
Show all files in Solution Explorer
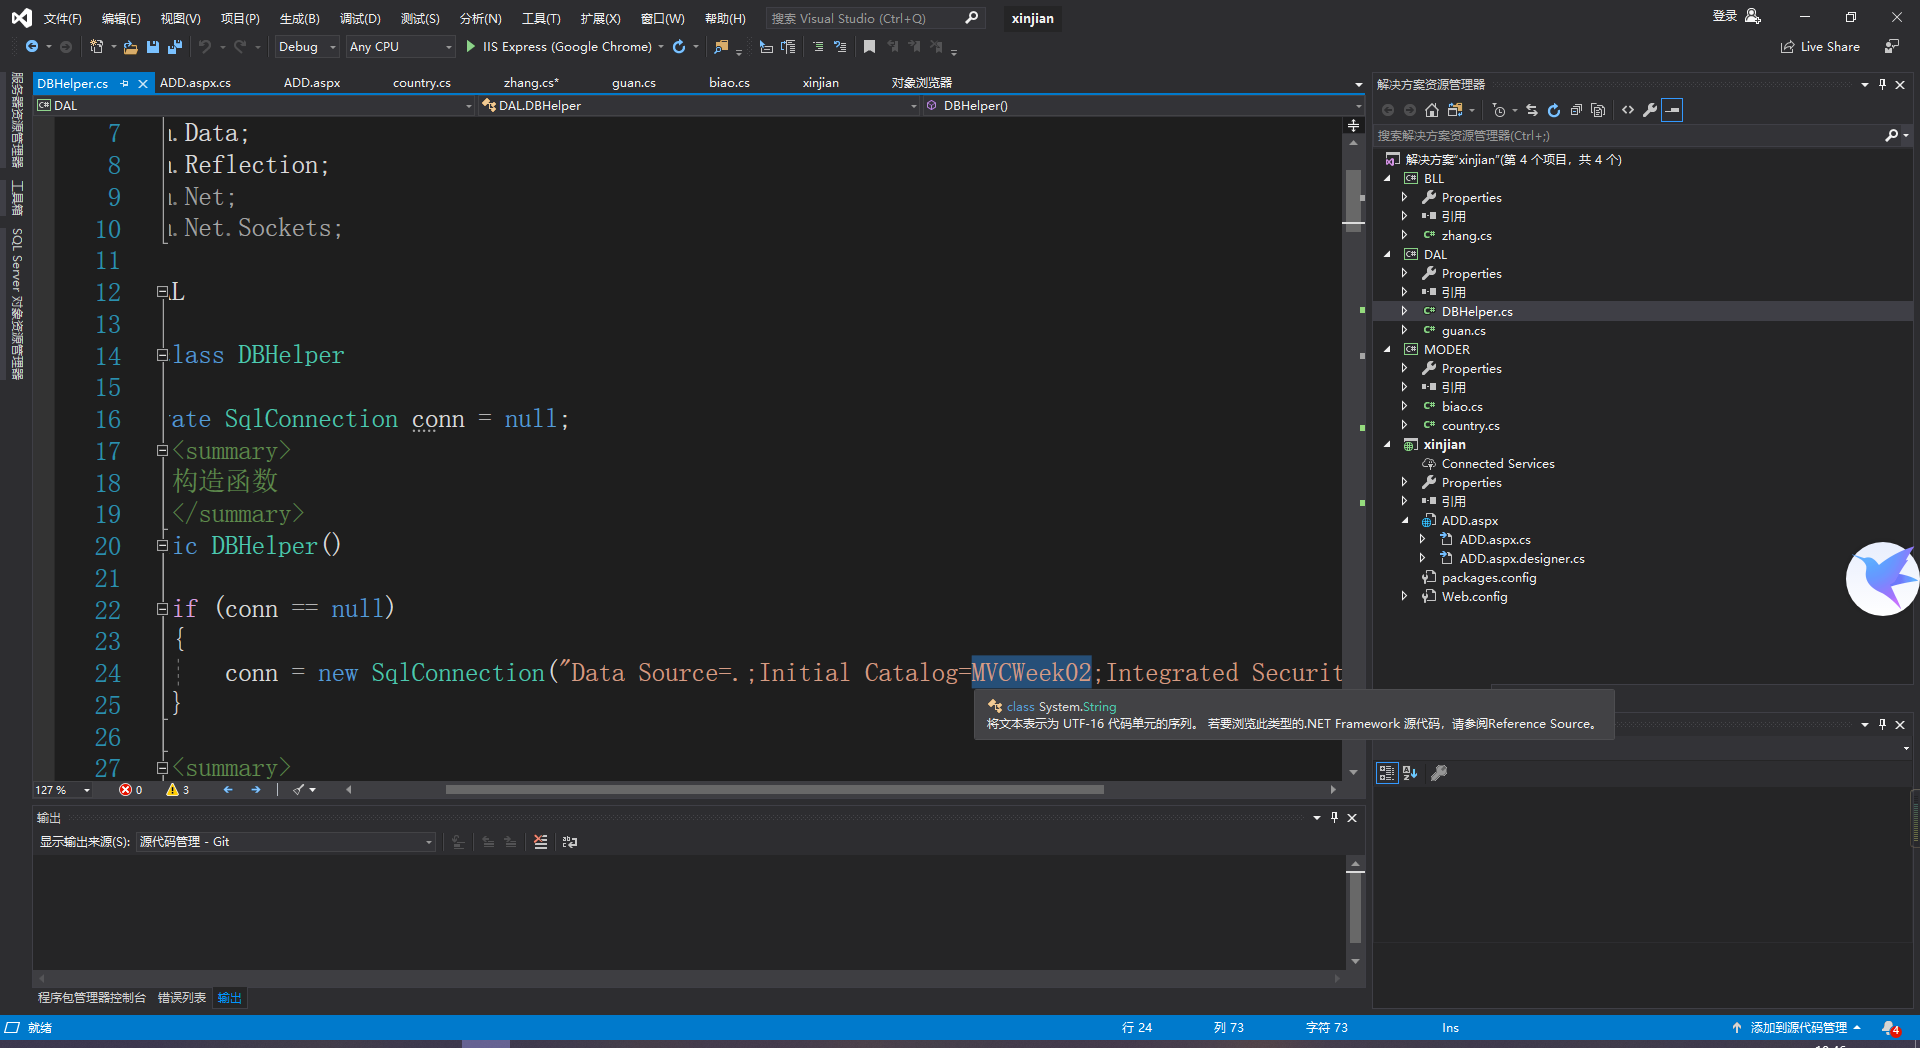point(1598,110)
